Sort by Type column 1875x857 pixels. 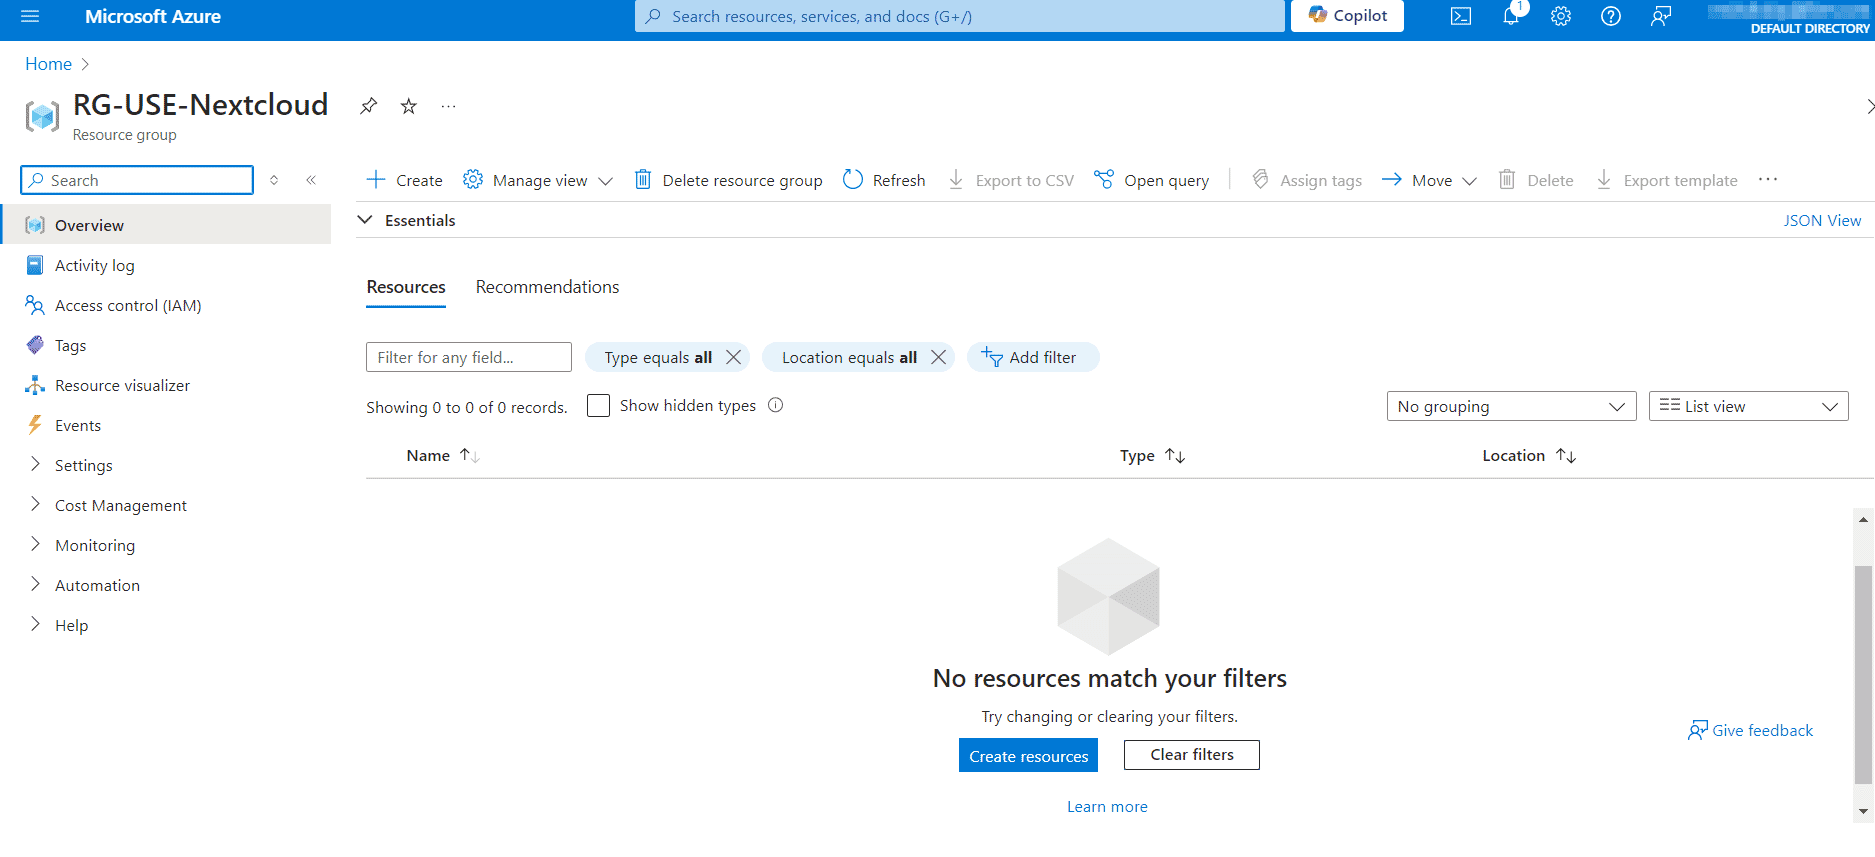pos(1152,455)
